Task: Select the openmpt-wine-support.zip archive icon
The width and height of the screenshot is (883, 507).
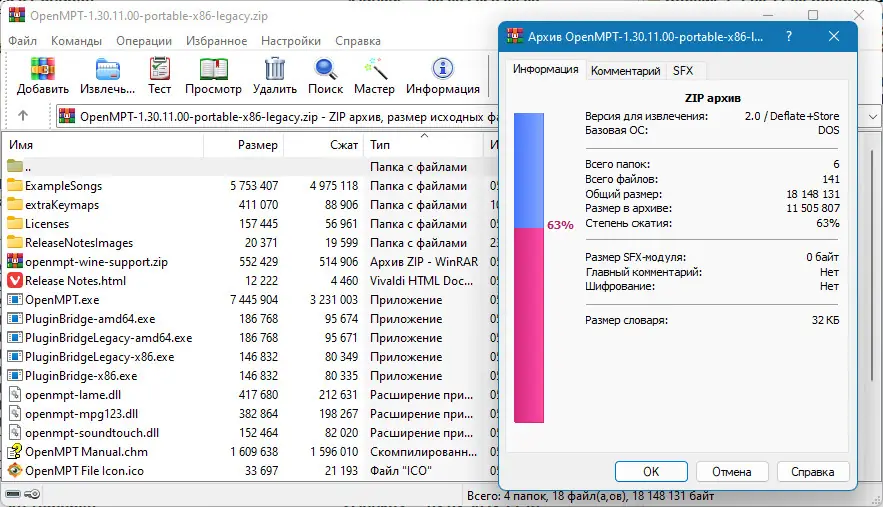Action: click(x=15, y=261)
